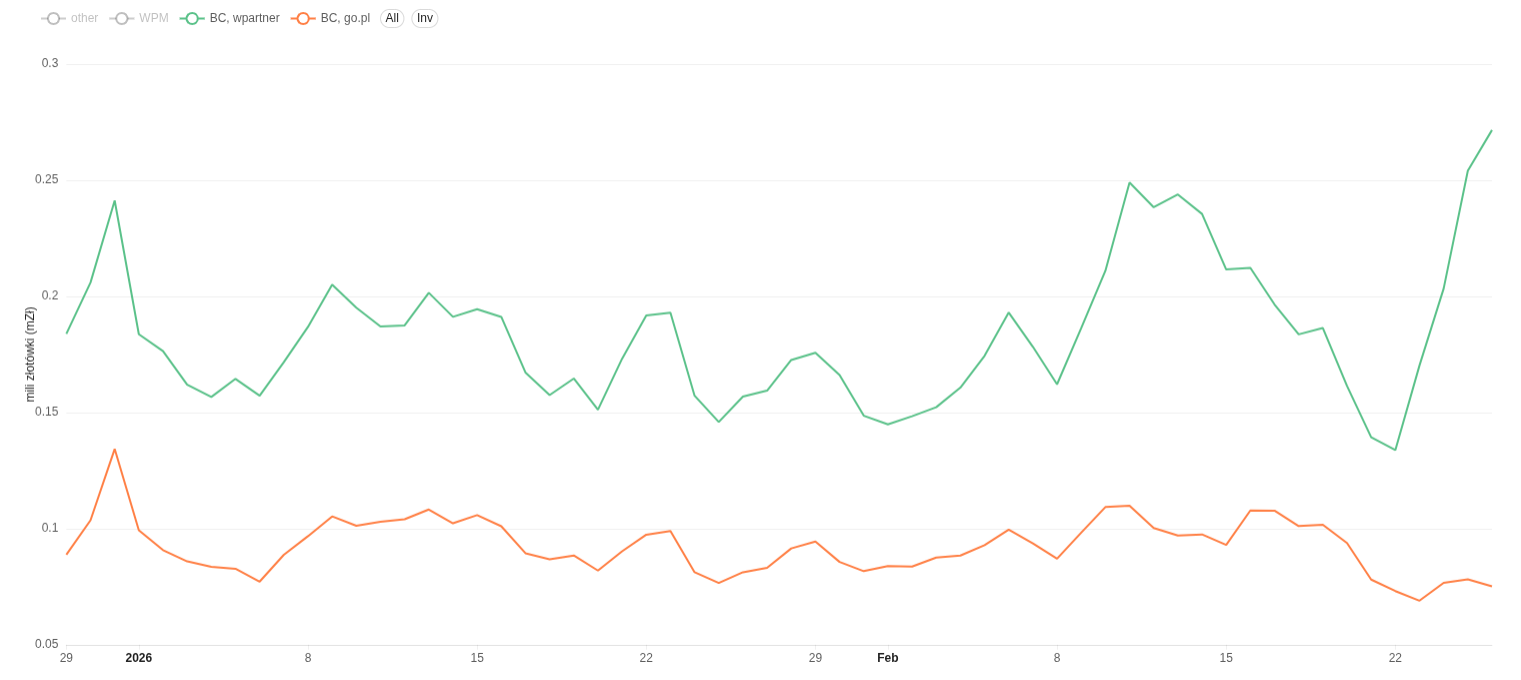The height and width of the screenshot is (680, 1521).
Task: Click the 0.05 y-axis tick label
Action: [x=47, y=644]
